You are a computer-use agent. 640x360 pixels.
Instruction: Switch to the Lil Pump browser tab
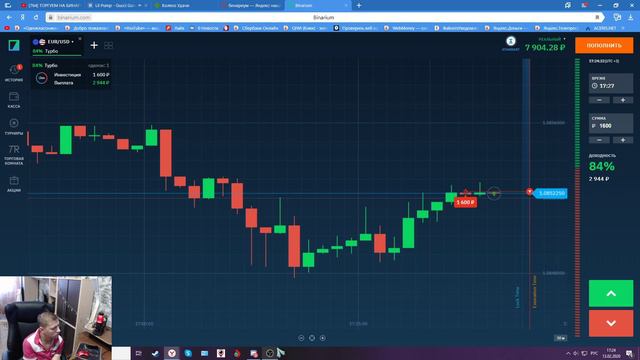(x=116, y=5)
